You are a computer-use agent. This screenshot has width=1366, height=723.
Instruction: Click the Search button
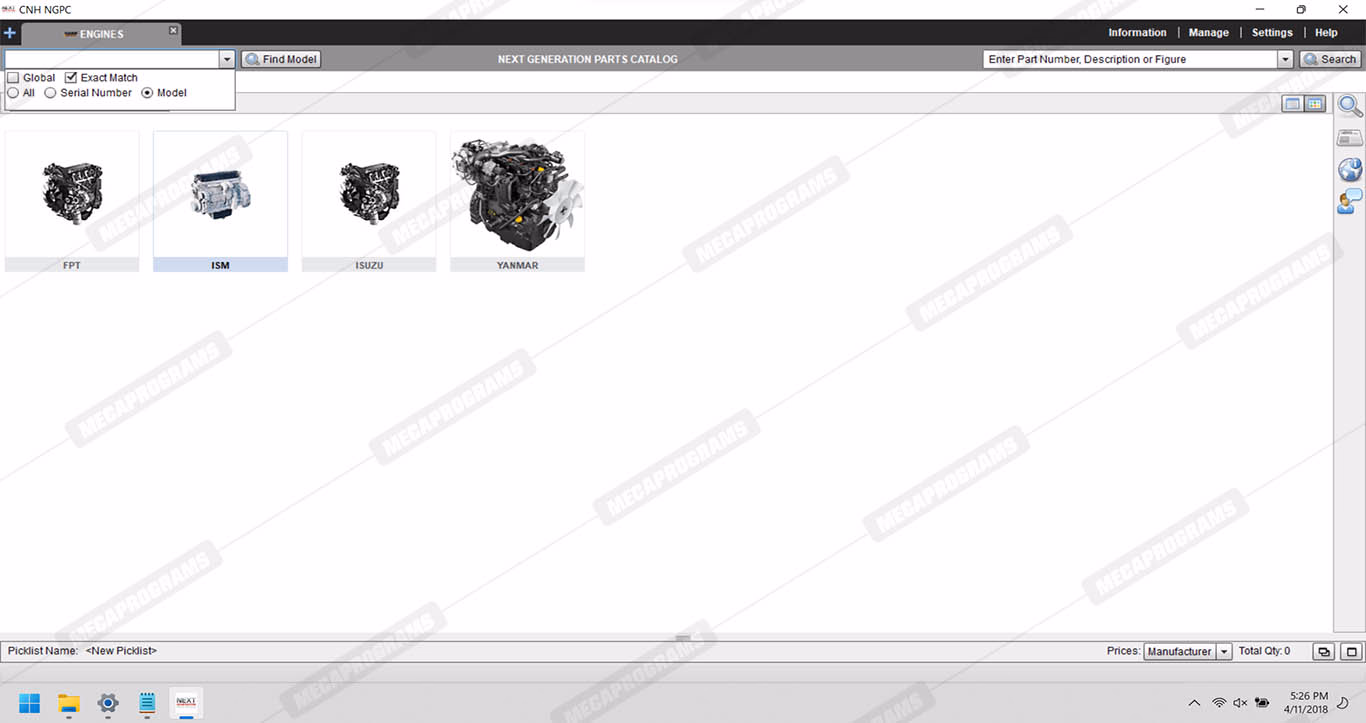coord(1330,60)
